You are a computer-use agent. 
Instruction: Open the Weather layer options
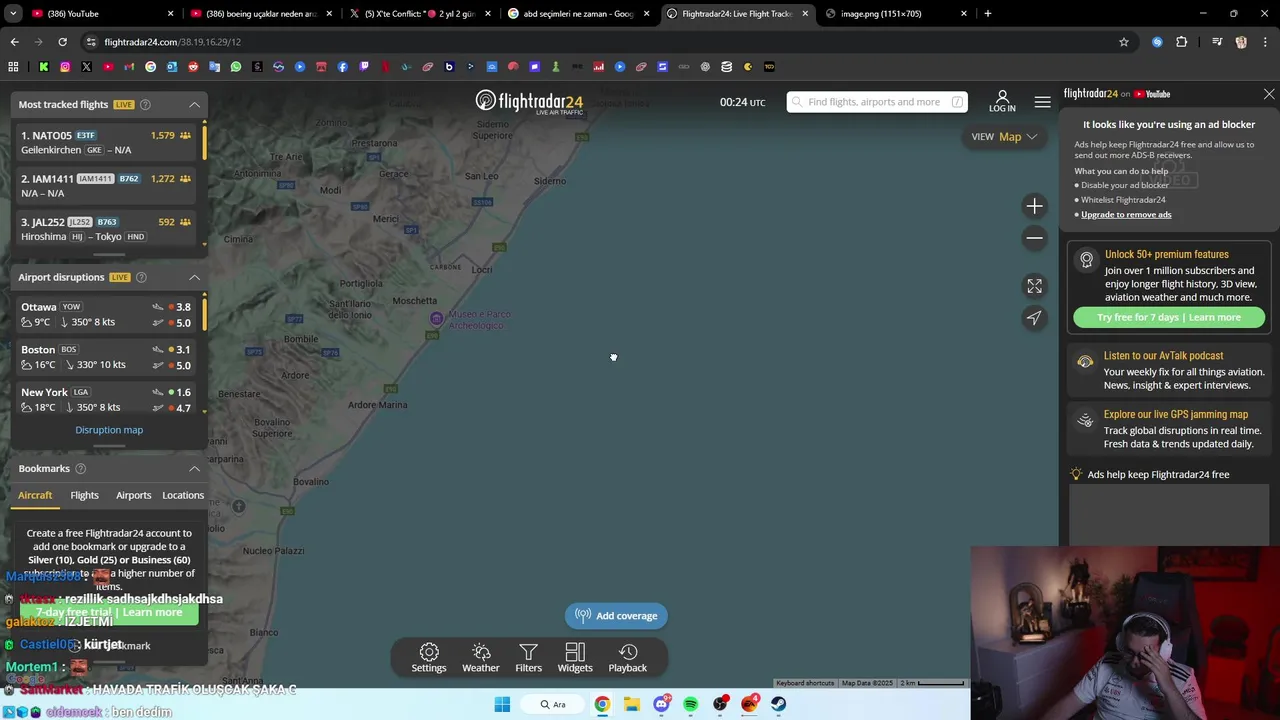481,658
